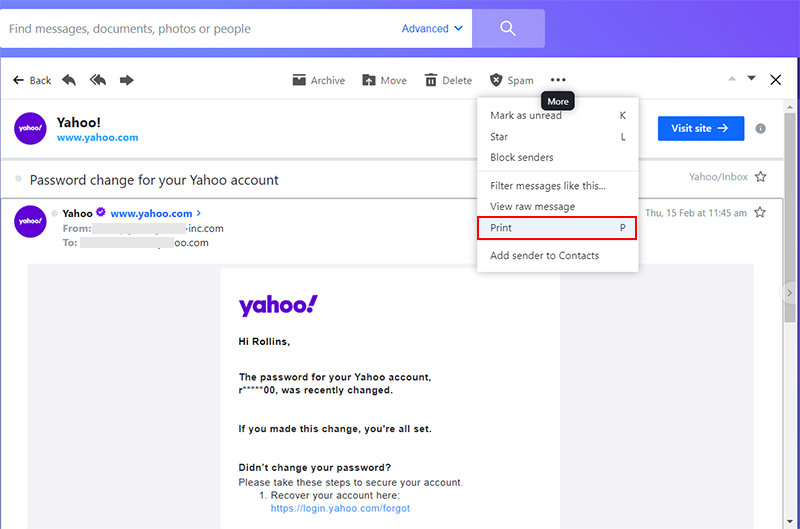Viewport: 800px width, 529px height.
Task: Click the Reply all double-arrow icon
Action: [x=97, y=80]
